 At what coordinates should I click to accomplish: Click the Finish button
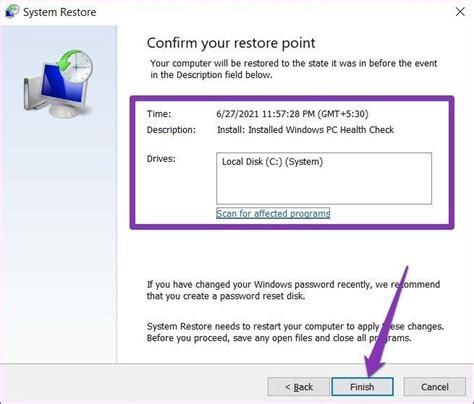(362, 387)
